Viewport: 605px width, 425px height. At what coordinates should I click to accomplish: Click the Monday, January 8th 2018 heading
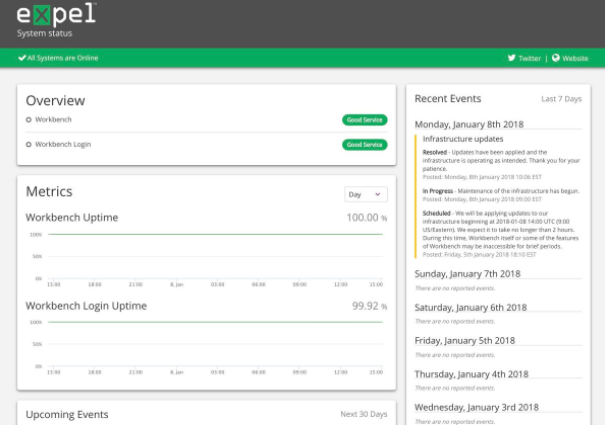[469, 124]
